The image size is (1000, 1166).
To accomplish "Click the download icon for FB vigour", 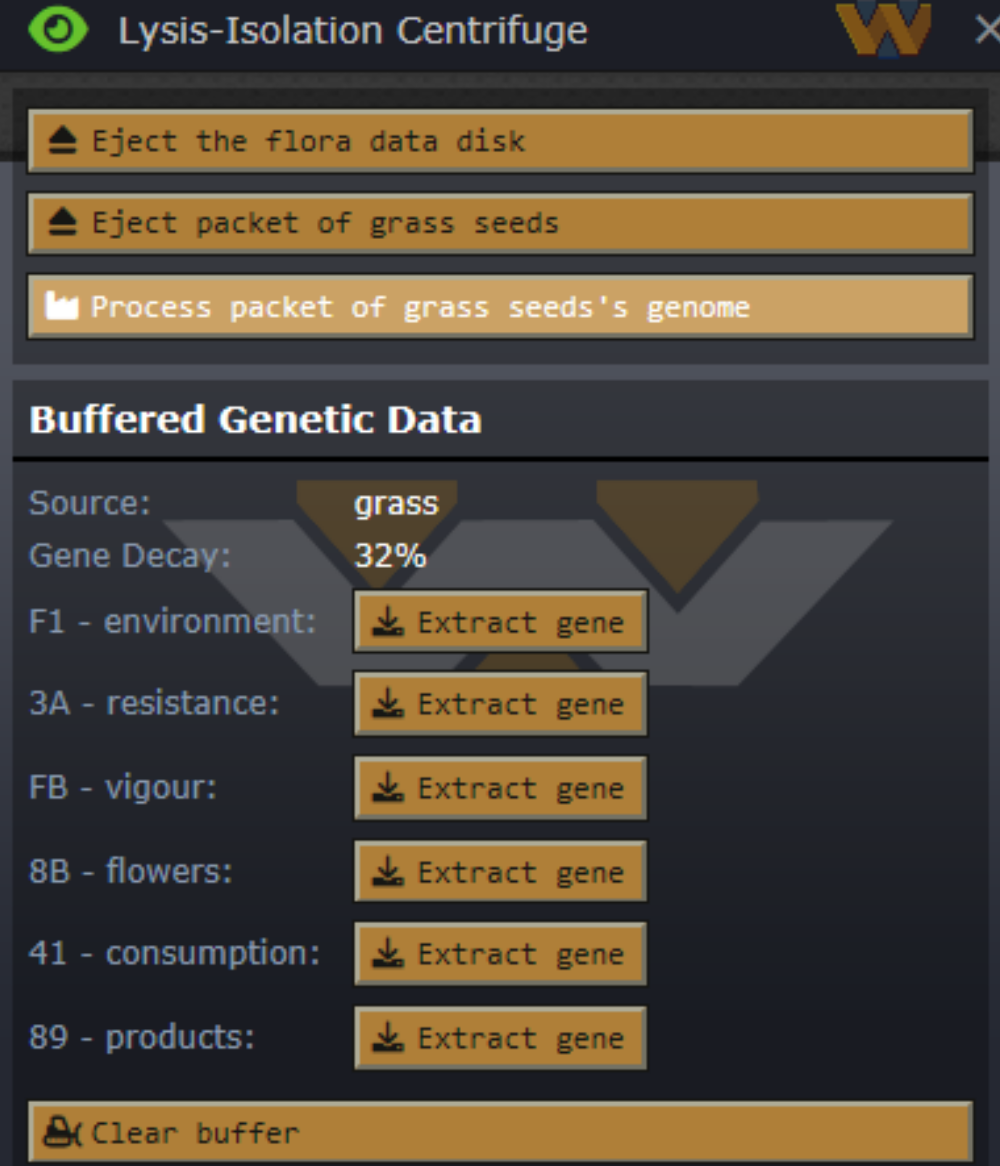I will coord(388,788).
